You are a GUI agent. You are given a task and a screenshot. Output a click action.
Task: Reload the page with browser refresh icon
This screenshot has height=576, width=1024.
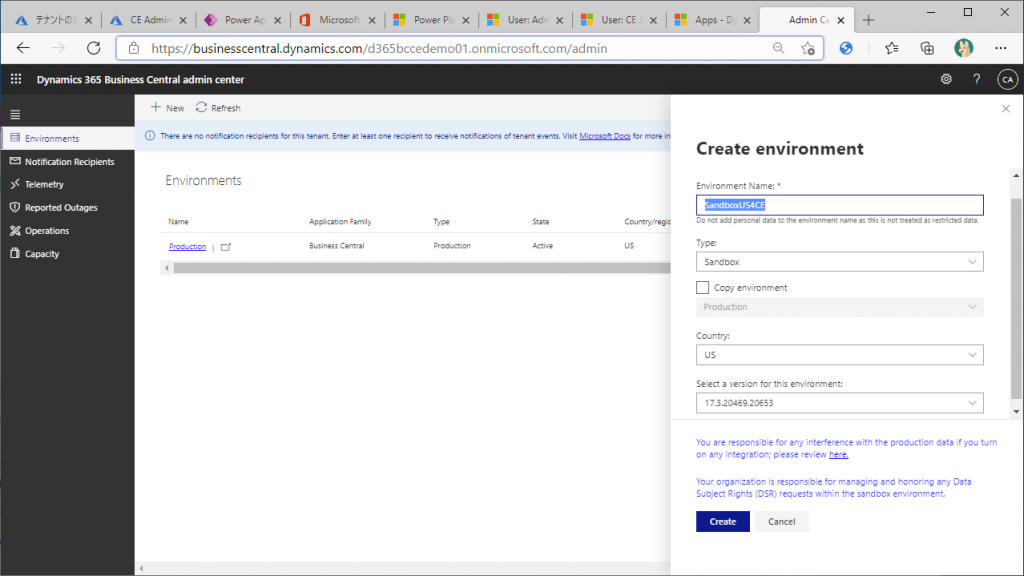[93, 48]
